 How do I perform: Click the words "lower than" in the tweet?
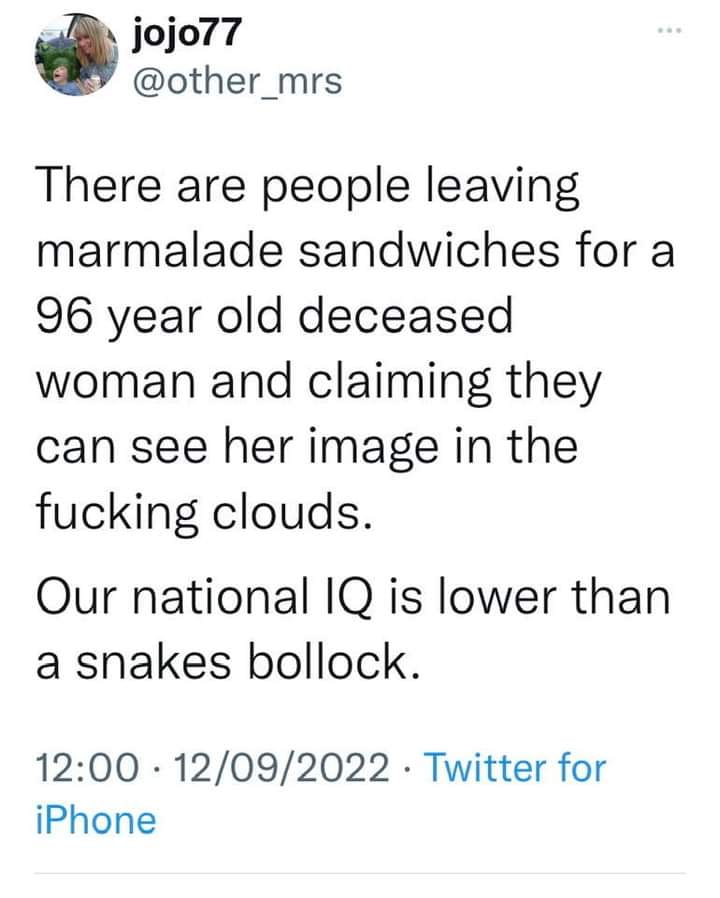click(560, 600)
